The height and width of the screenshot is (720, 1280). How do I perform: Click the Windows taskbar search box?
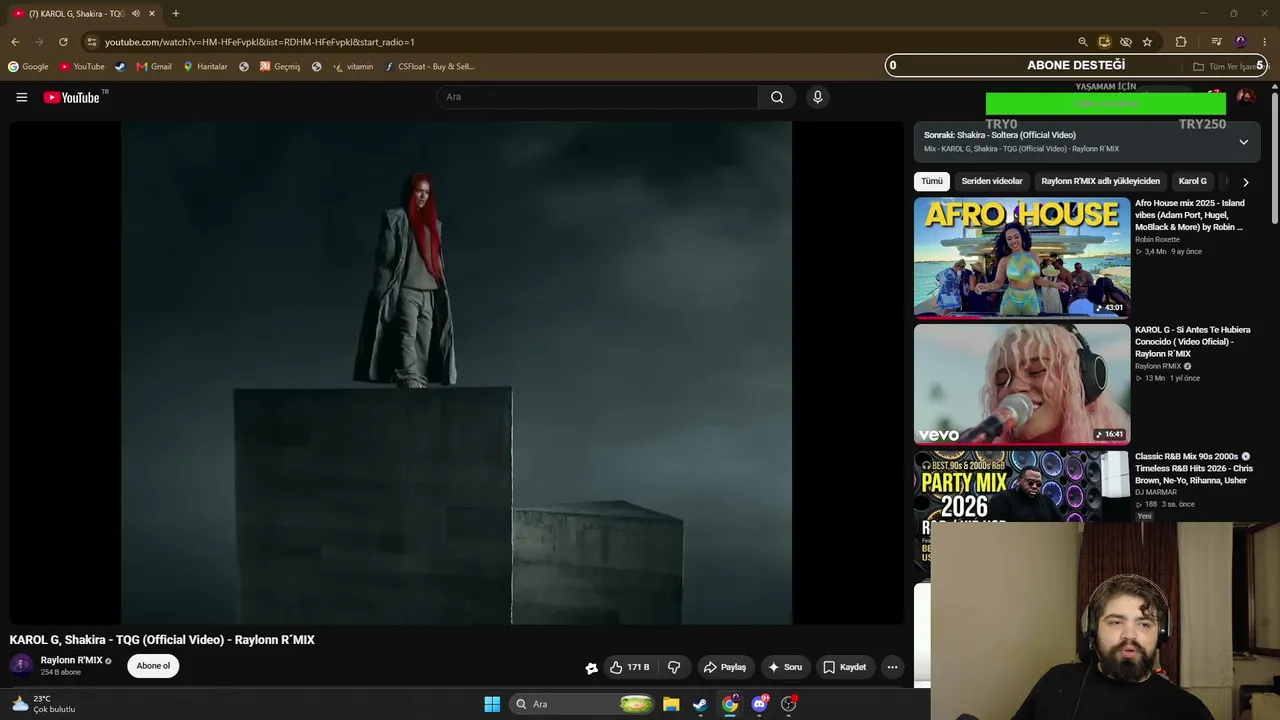582,704
